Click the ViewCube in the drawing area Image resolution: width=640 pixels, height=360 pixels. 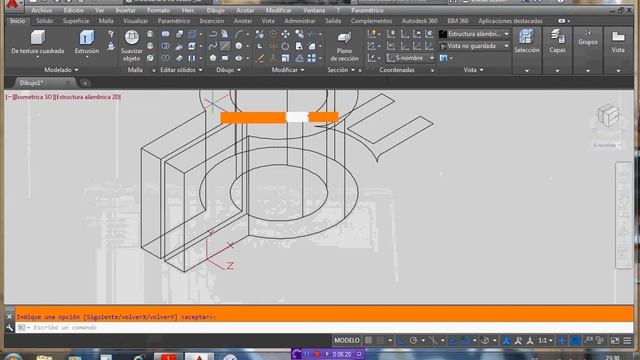coord(608,115)
